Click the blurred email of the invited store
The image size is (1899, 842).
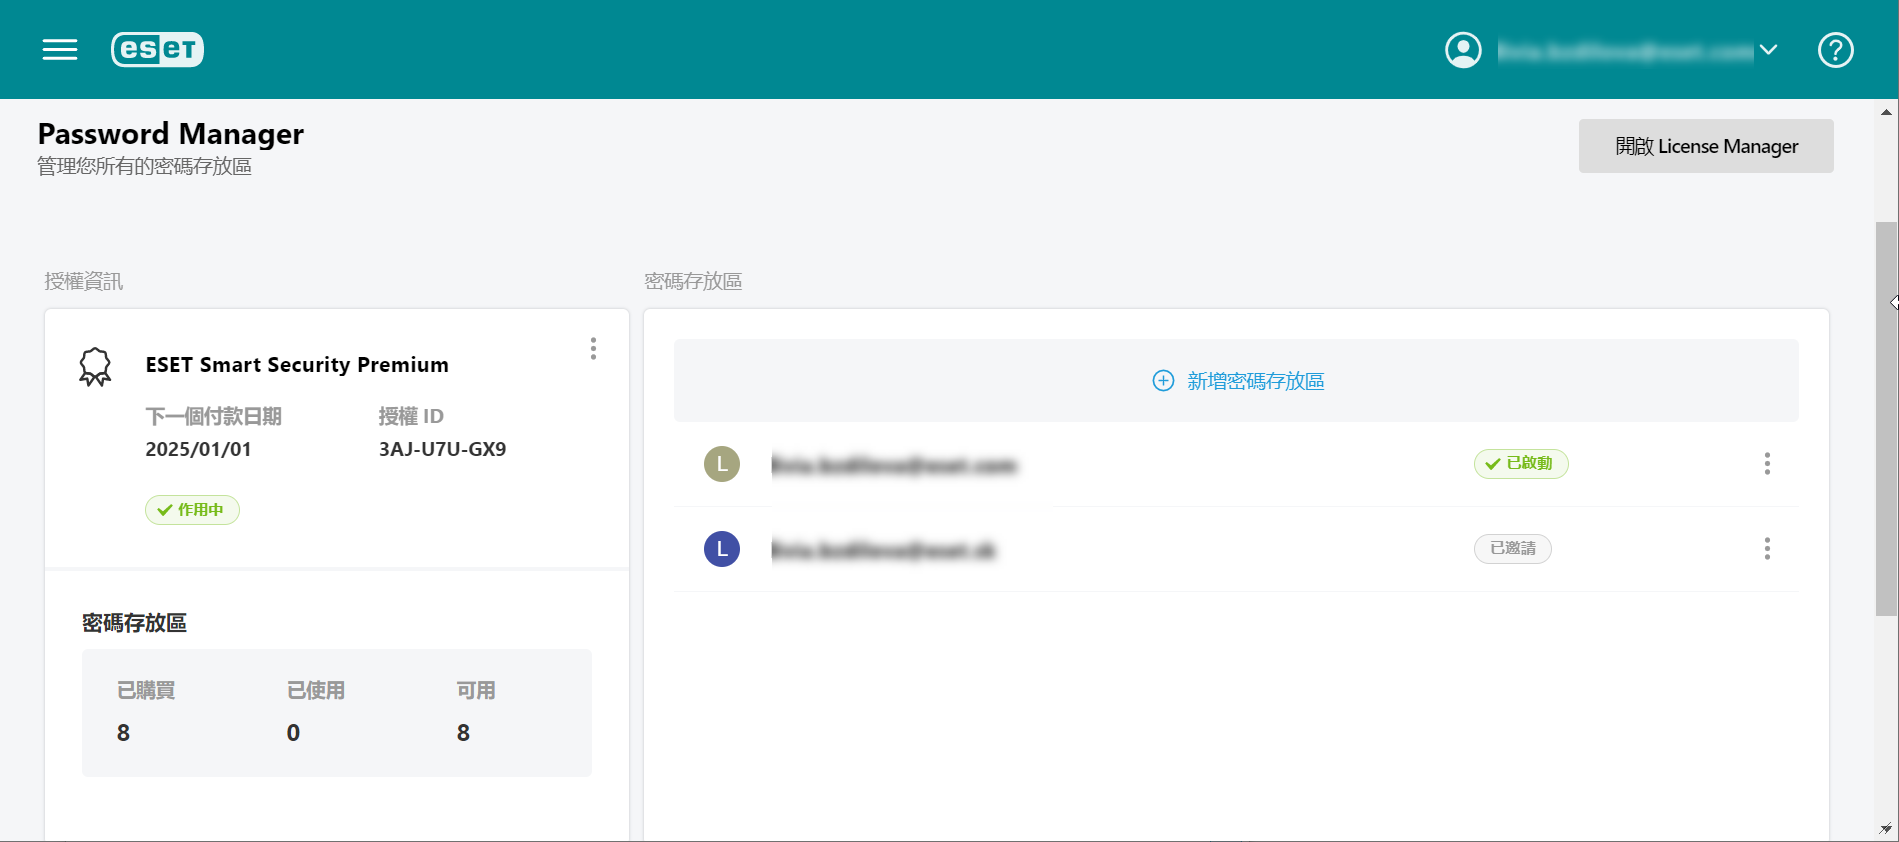[884, 550]
